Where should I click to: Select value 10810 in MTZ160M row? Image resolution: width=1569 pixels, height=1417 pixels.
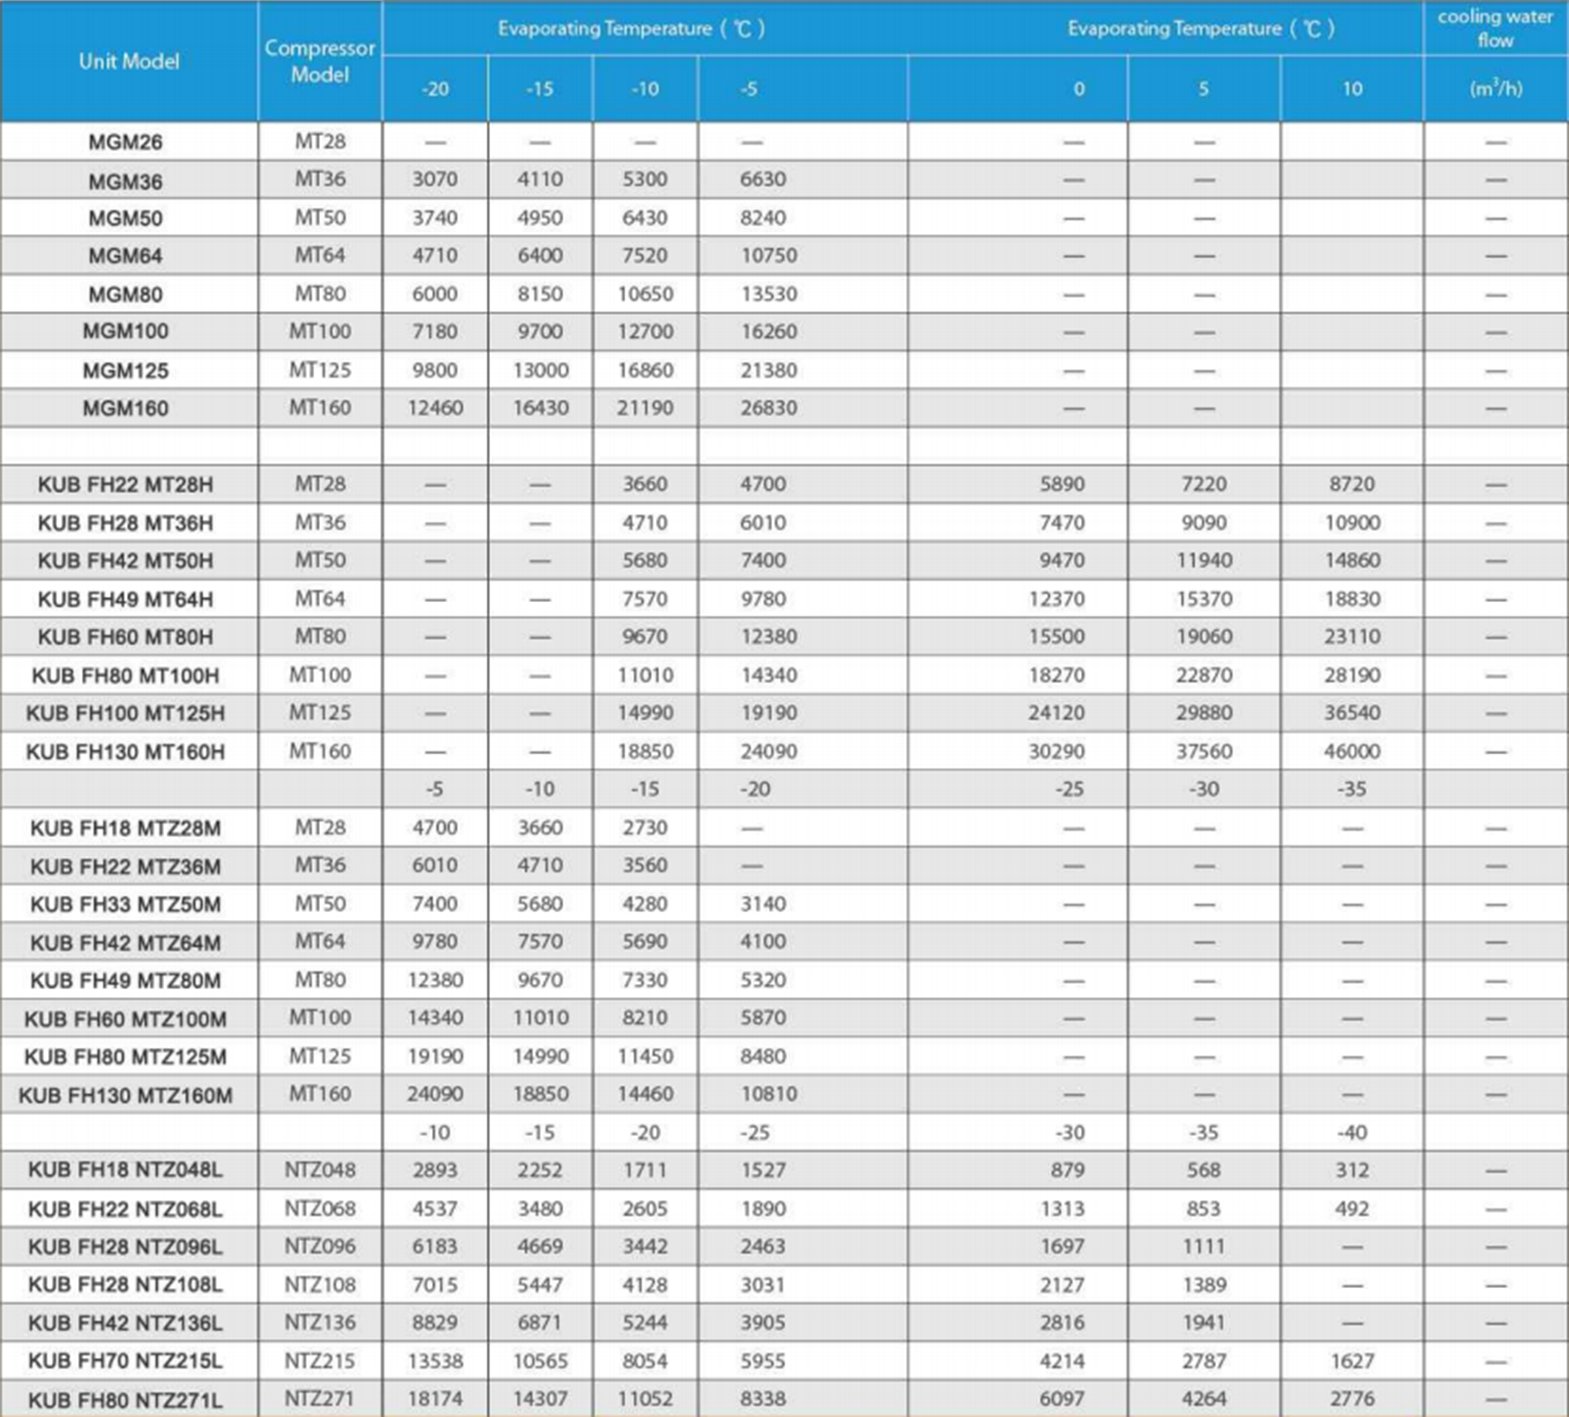[x=768, y=1094]
